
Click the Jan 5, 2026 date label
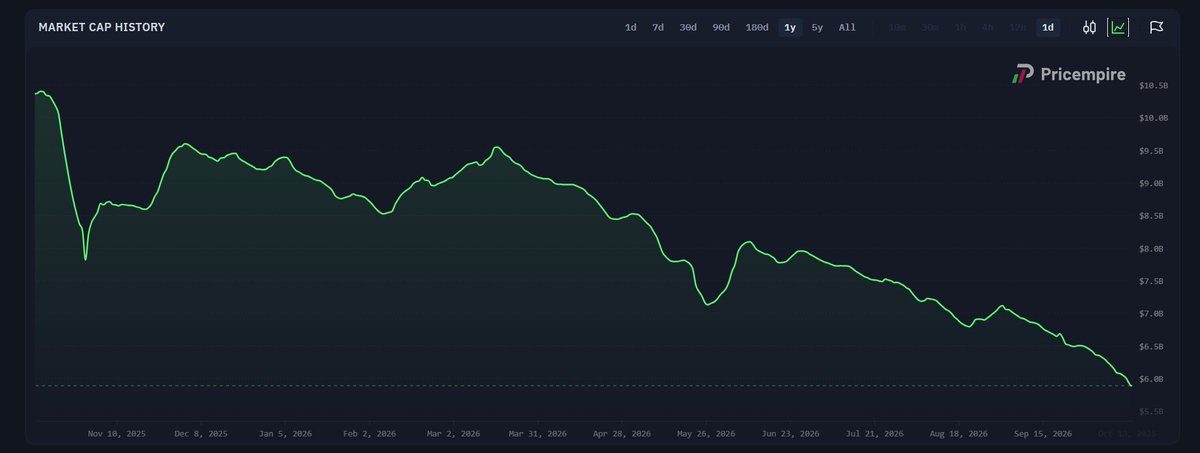286,434
